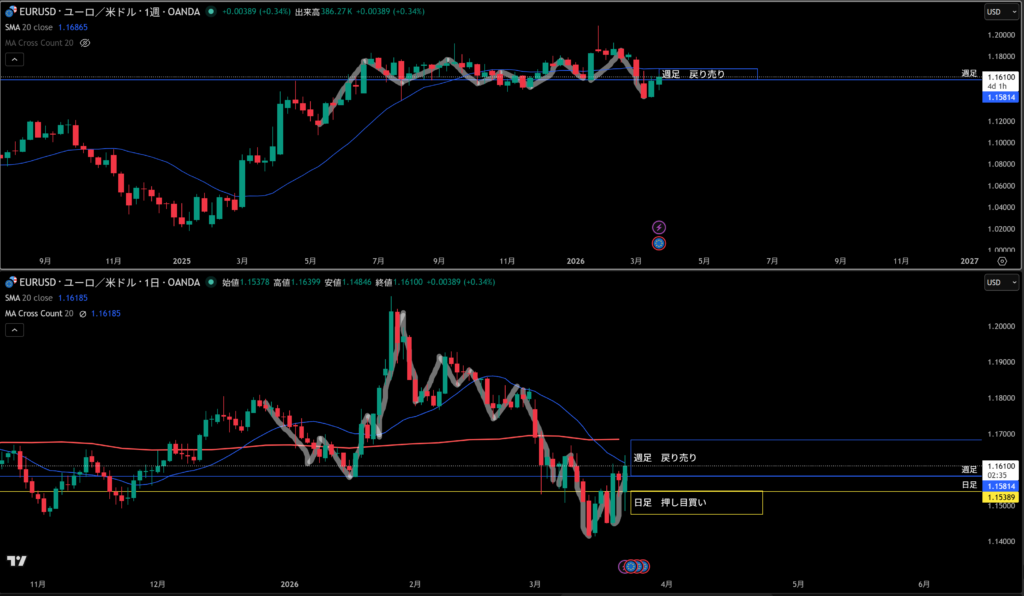The width and height of the screenshot is (1024, 596).
Task: Select the 週足 戻り売り box on daily chart
Action: 665,457
